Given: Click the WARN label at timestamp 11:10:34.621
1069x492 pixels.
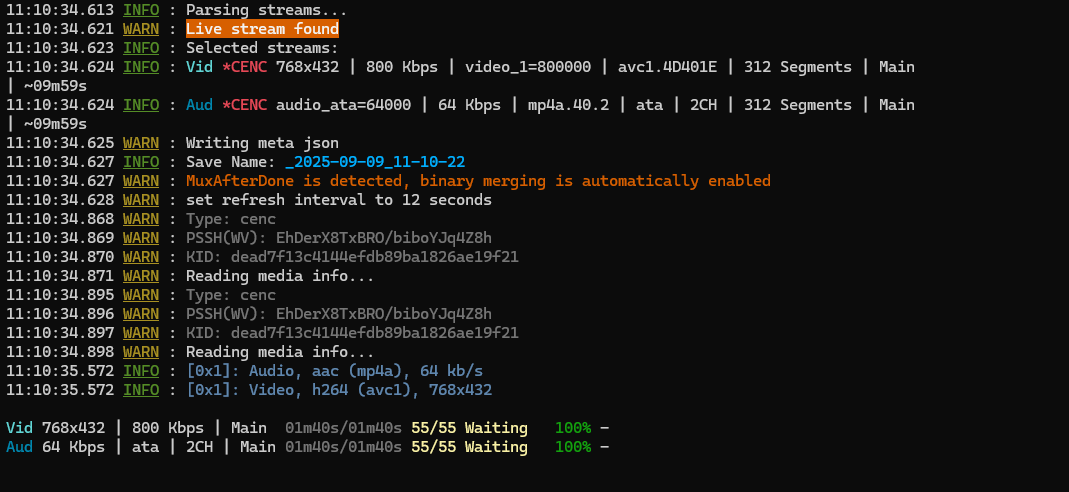Looking at the screenshot, I should pos(140,29).
